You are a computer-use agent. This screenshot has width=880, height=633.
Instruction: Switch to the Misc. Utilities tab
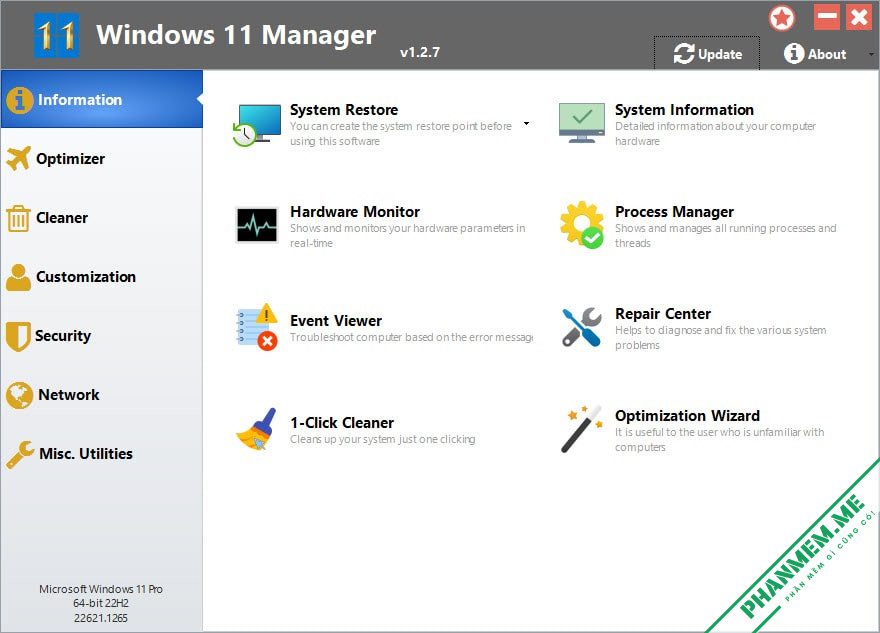pyautogui.click(x=102, y=453)
